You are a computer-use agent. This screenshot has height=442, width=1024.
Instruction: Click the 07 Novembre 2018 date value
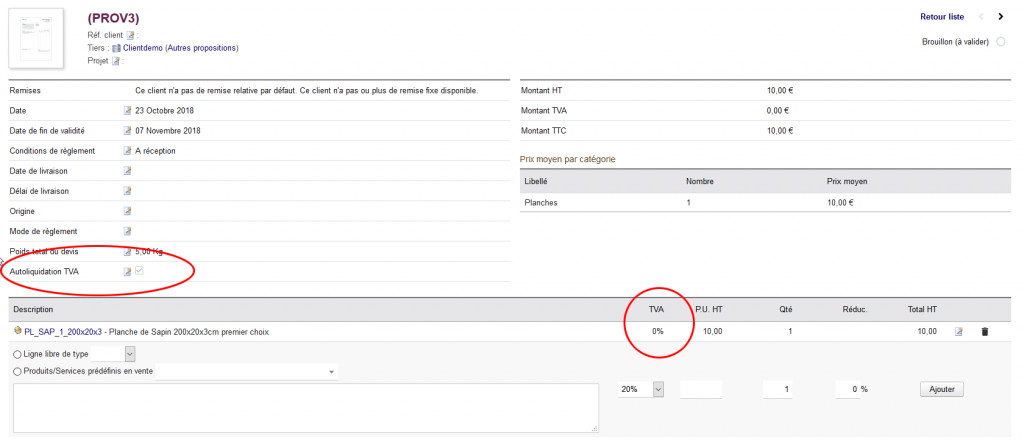[x=168, y=131]
